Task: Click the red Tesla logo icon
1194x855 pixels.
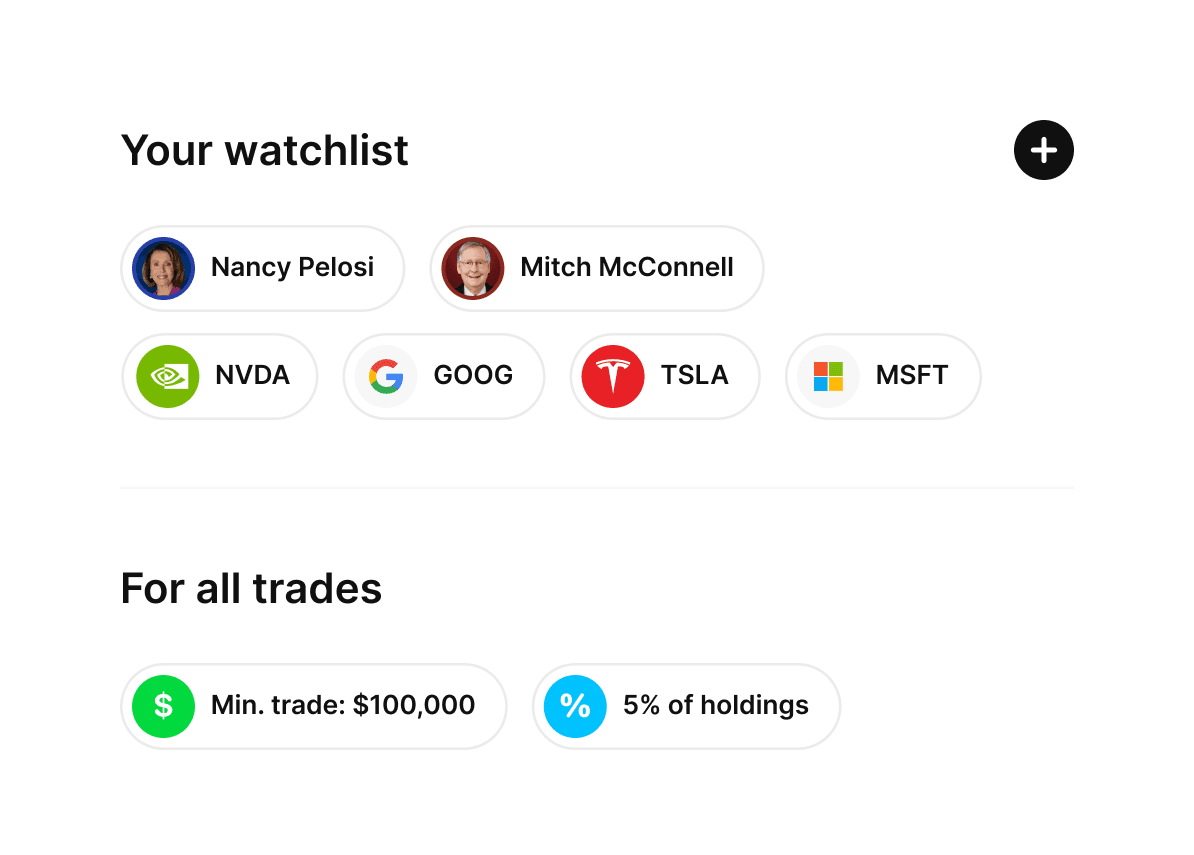Action: pos(613,376)
